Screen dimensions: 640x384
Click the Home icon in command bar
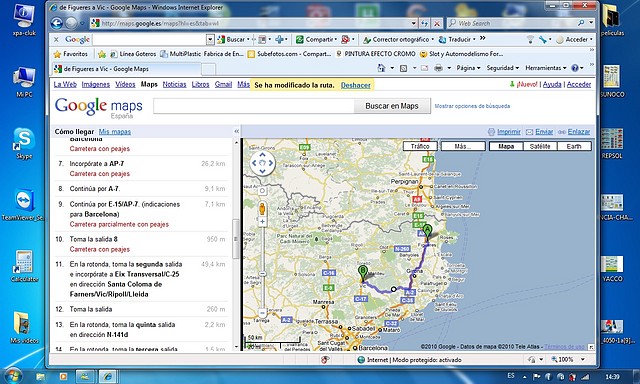tap(381, 68)
